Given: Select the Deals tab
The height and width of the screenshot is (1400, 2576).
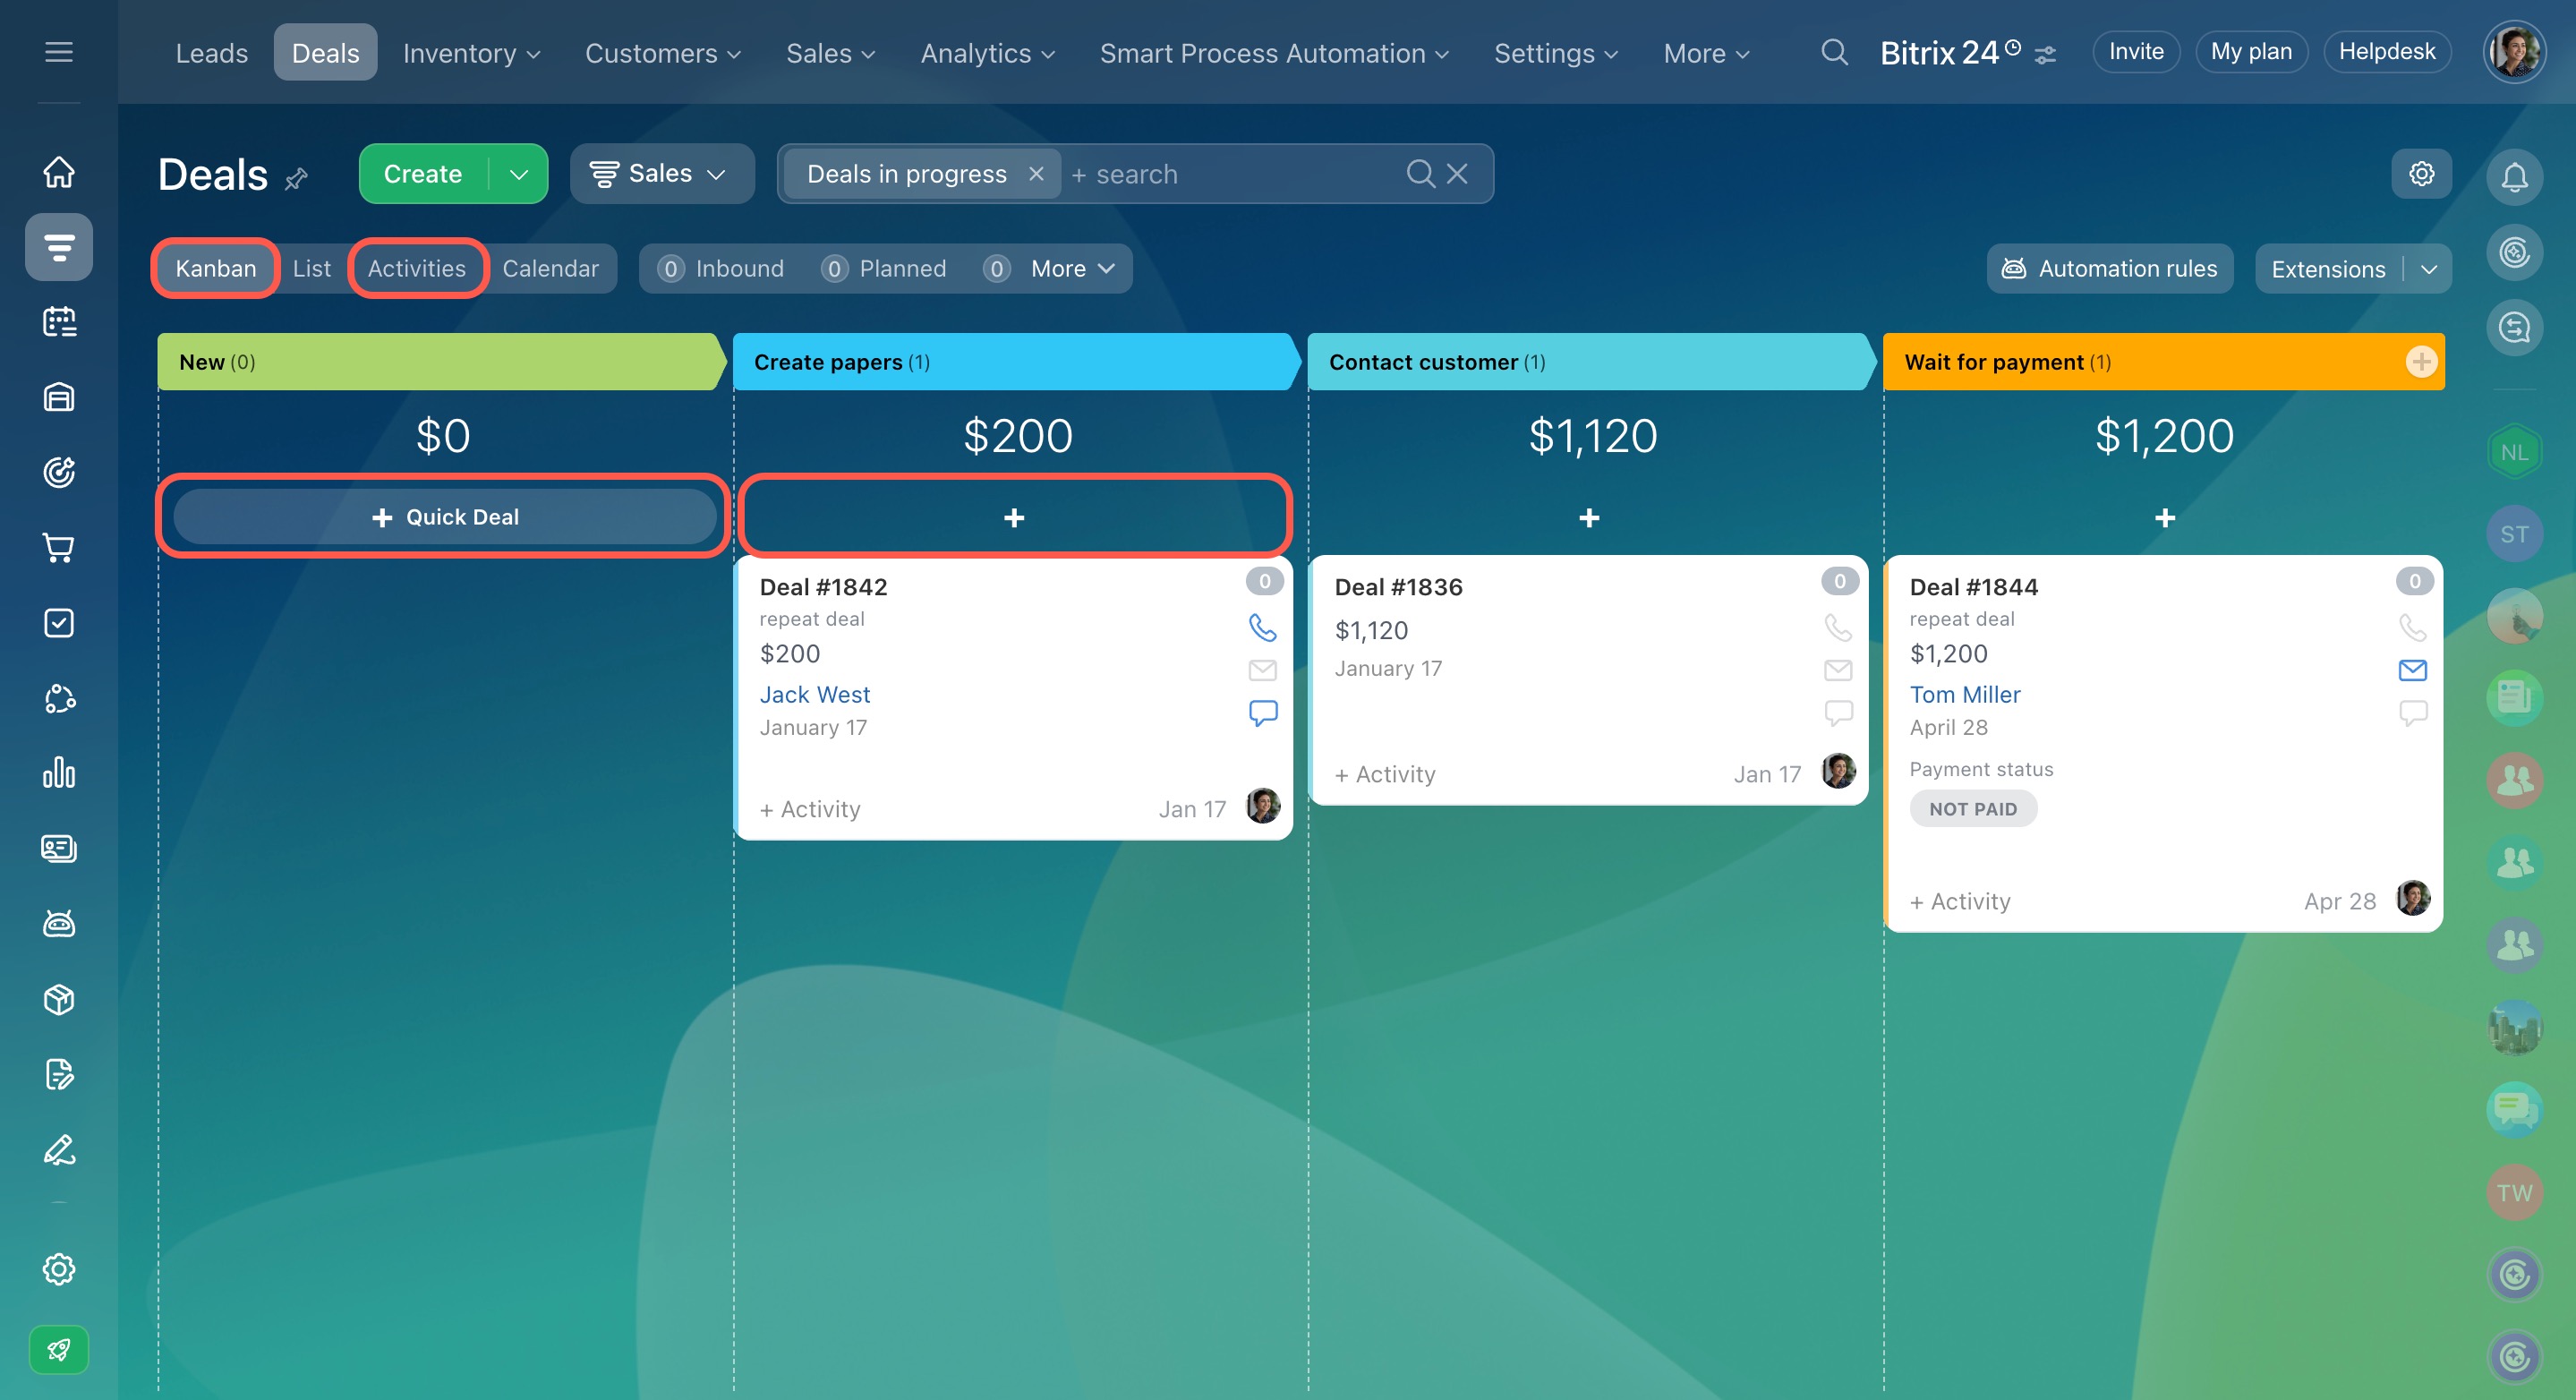Looking at the screenshot, I should [325, 53].
